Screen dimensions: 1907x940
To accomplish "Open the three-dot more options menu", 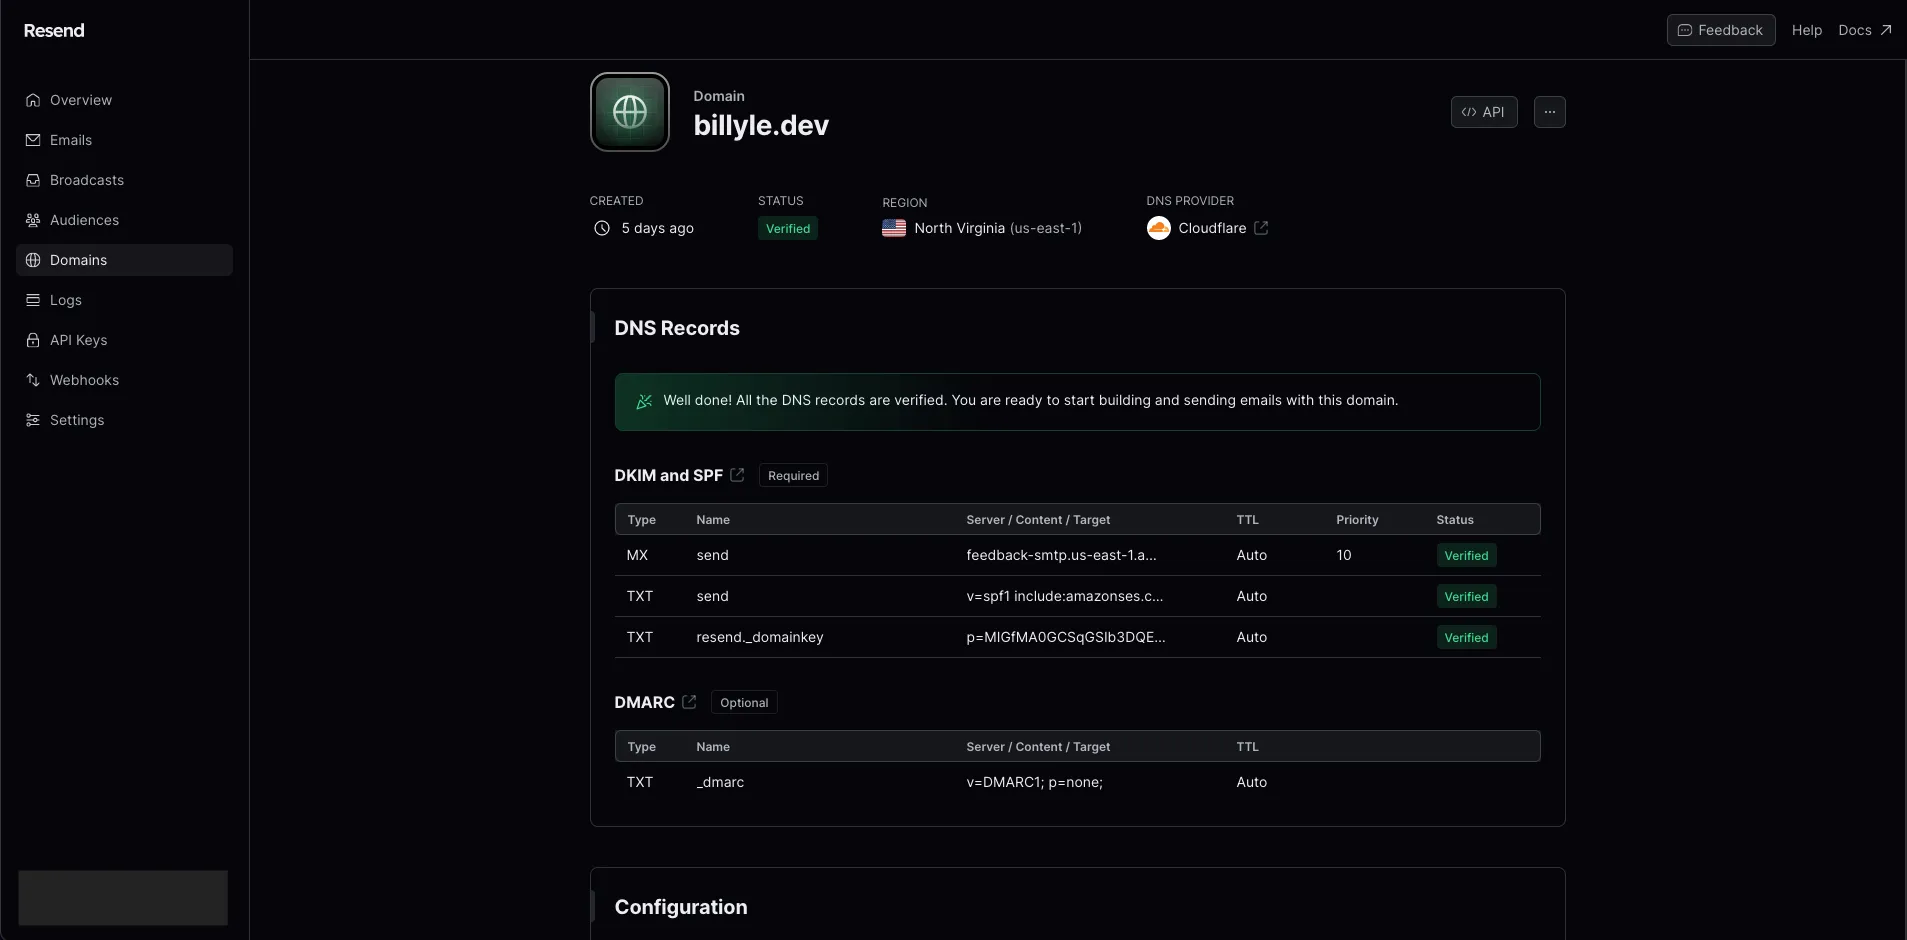I will point(1549,112).
